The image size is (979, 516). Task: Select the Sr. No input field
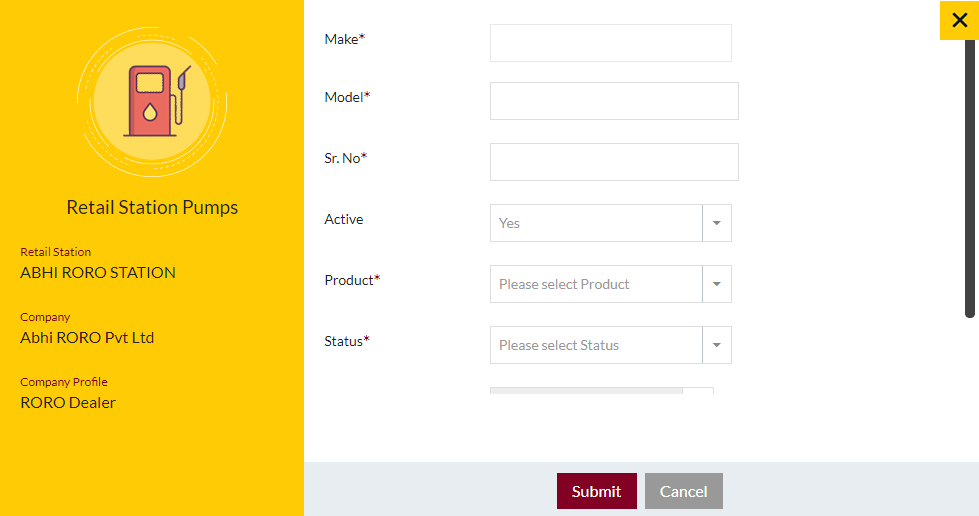point(614,162)
